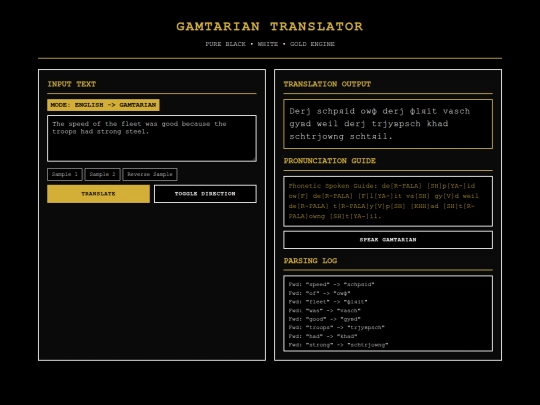Load the Reverse Sample text
Image resolution: width=540 pixels, height=405 pixels.
[x=150, y=174]
